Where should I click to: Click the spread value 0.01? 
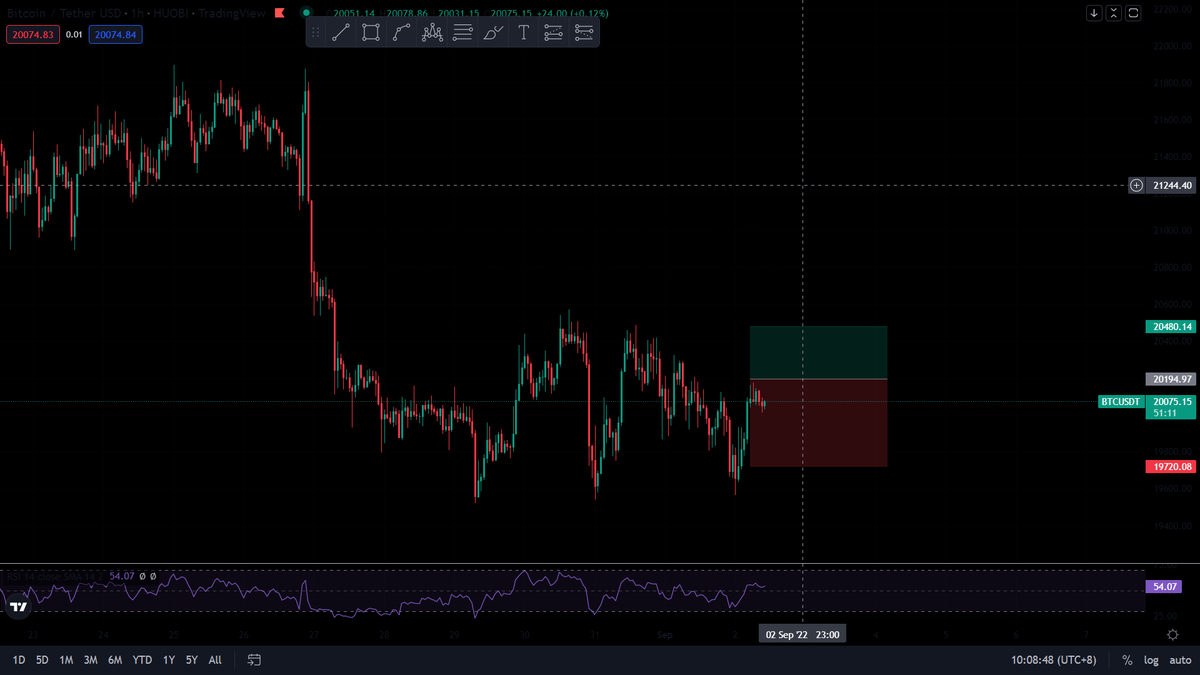pos(74,34)
